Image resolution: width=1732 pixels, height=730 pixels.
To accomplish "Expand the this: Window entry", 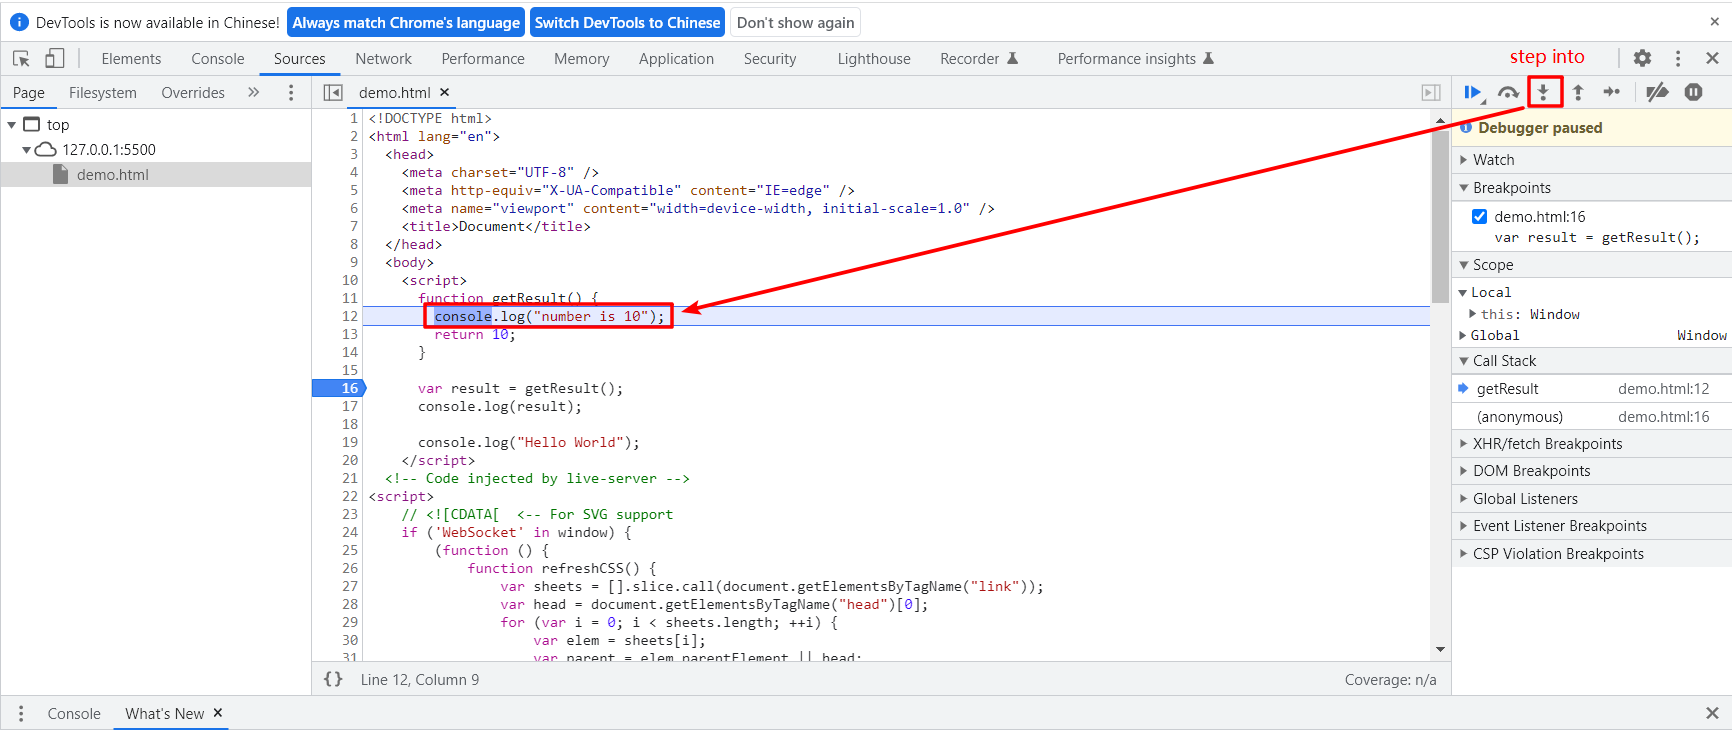I will click(1472, 314).
